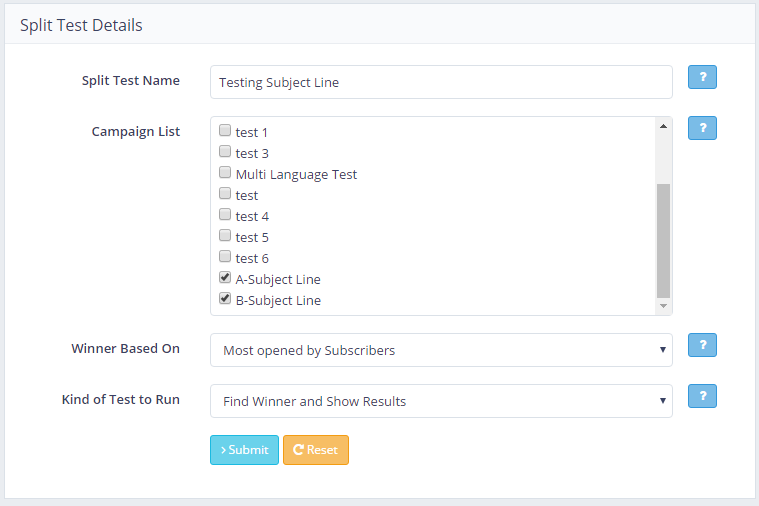759x506 pixels.
Task: Select the 'test 5' campaign checkbox
Action: pyautogui.click(x=225, y=236)
